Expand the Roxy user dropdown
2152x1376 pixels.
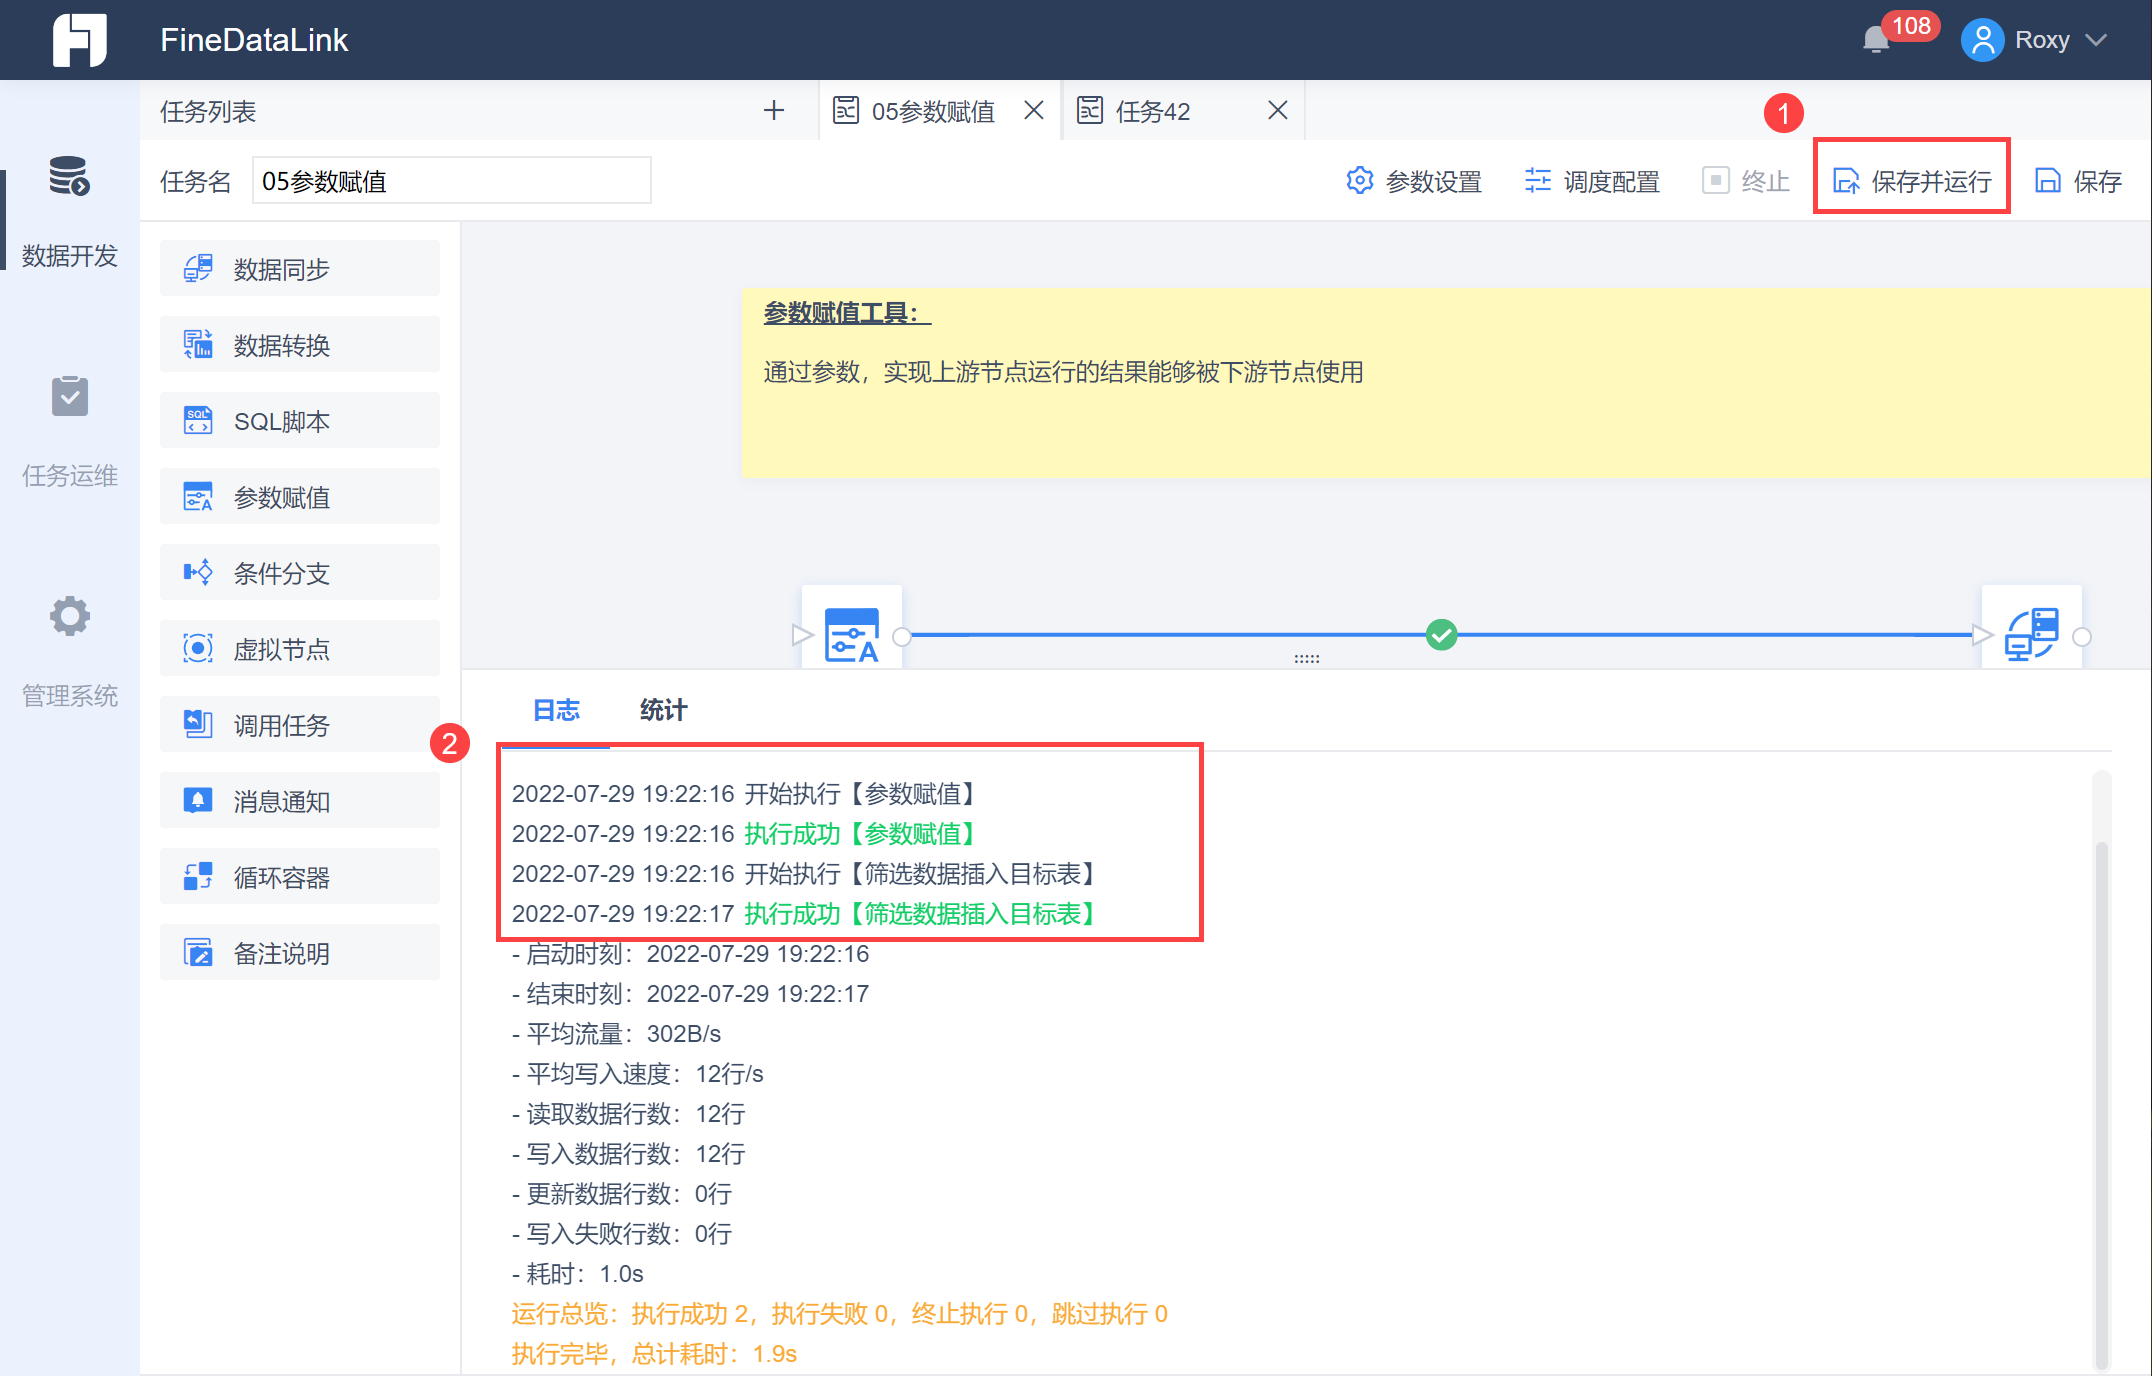pyautogui.click(x=2097, y=40)
